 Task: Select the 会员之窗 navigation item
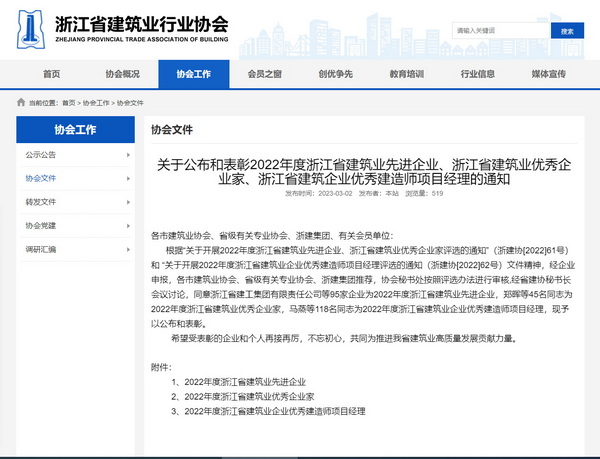click(264, 74)
